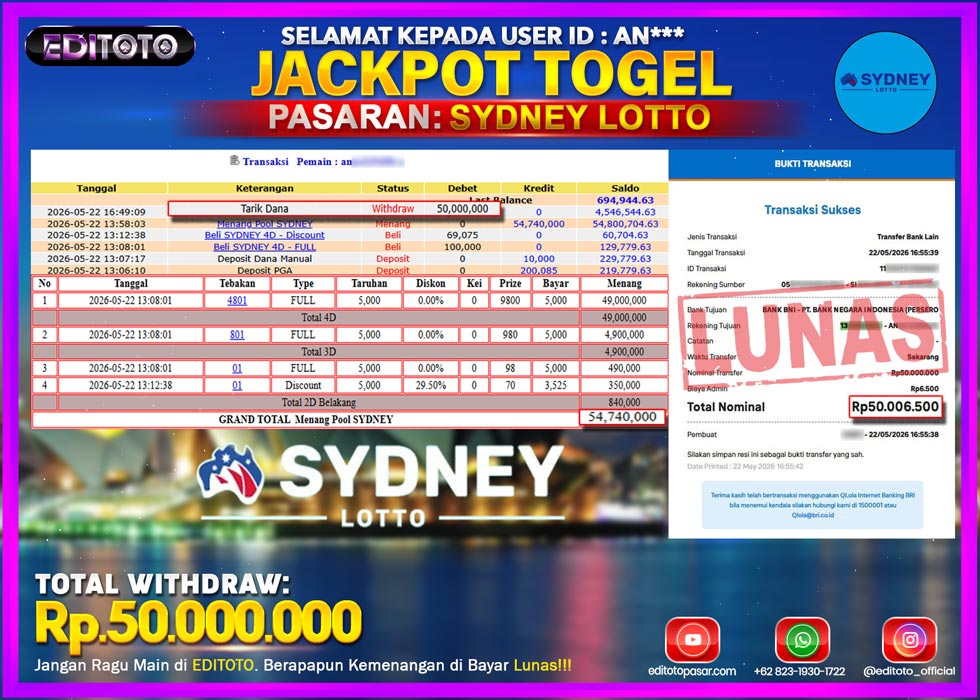
Task: Click the 3,525 bayar cell
Action: pos(555,385)
